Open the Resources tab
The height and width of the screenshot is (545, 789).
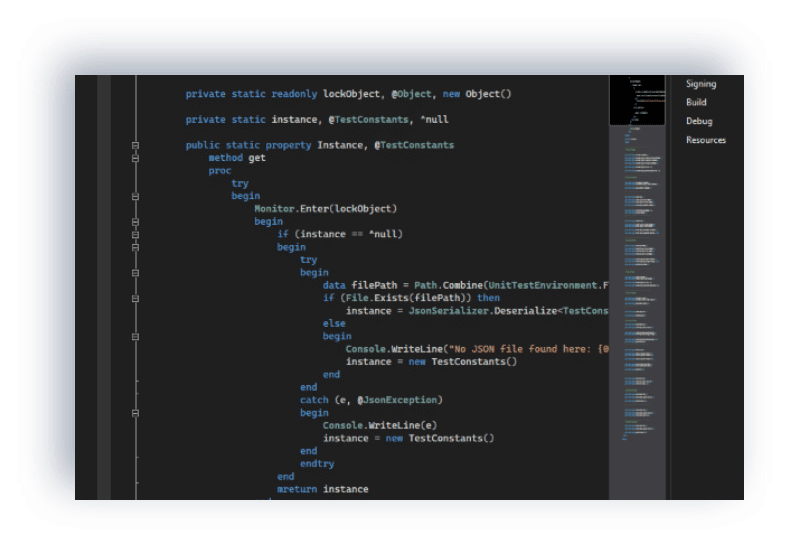(706, 140)
